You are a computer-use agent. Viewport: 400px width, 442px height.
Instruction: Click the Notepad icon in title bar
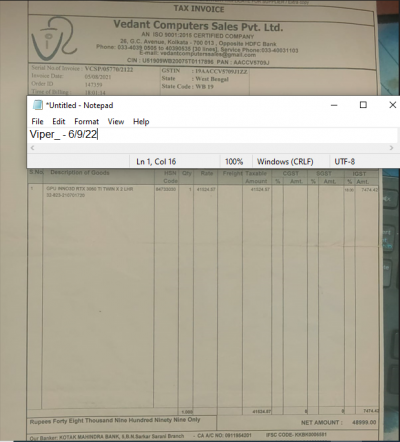(38, 105)
